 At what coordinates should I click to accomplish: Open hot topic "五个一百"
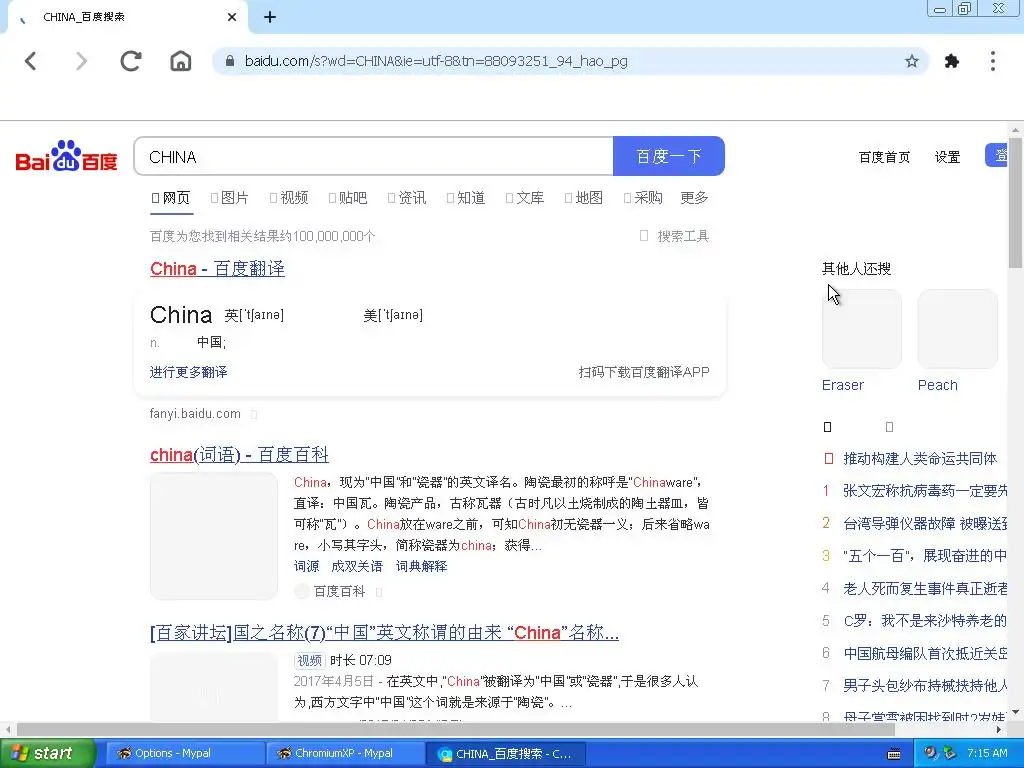[x=925, y=556]
